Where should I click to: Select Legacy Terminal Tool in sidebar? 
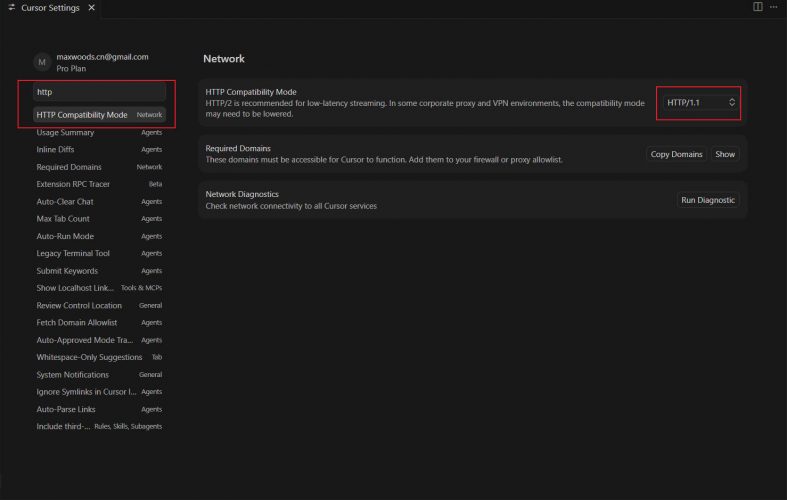click(73, 254)
